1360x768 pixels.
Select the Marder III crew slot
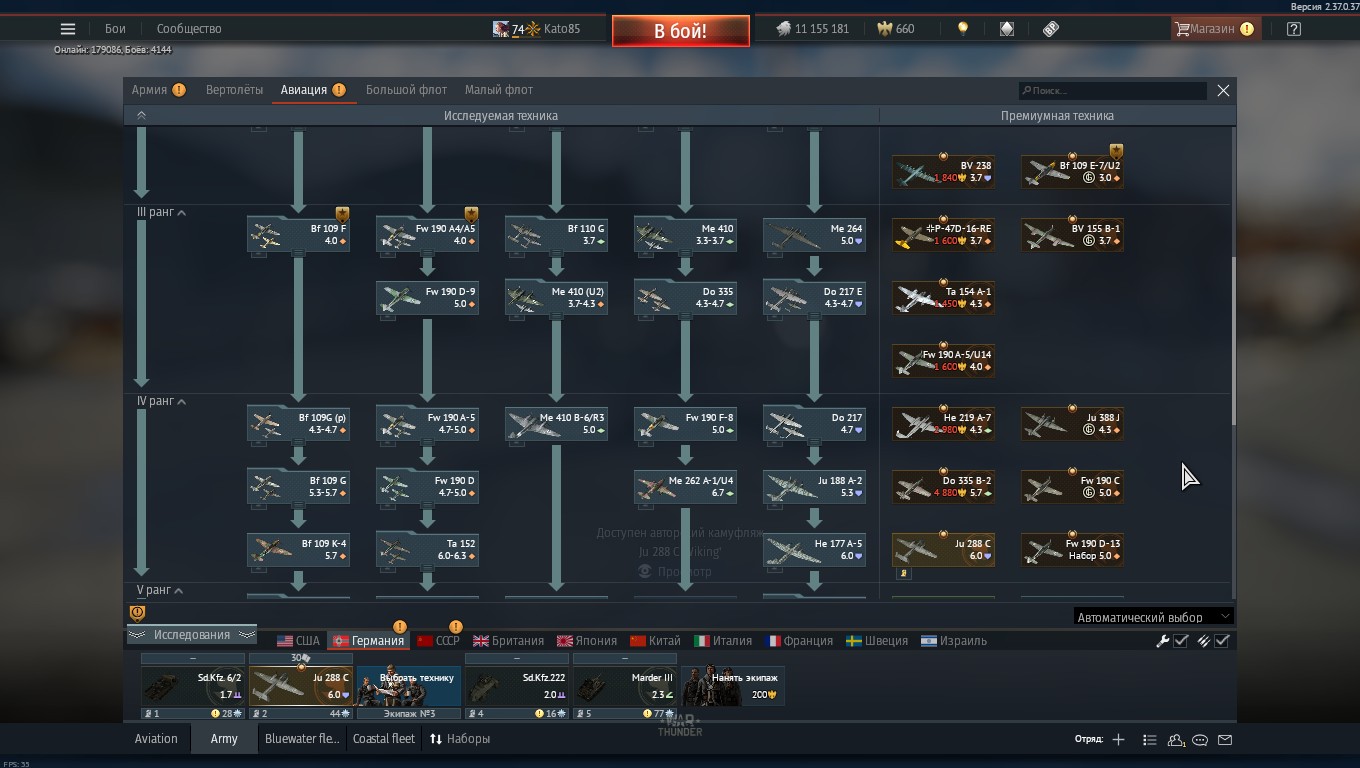pyautogui.click(x=625, y=686)
